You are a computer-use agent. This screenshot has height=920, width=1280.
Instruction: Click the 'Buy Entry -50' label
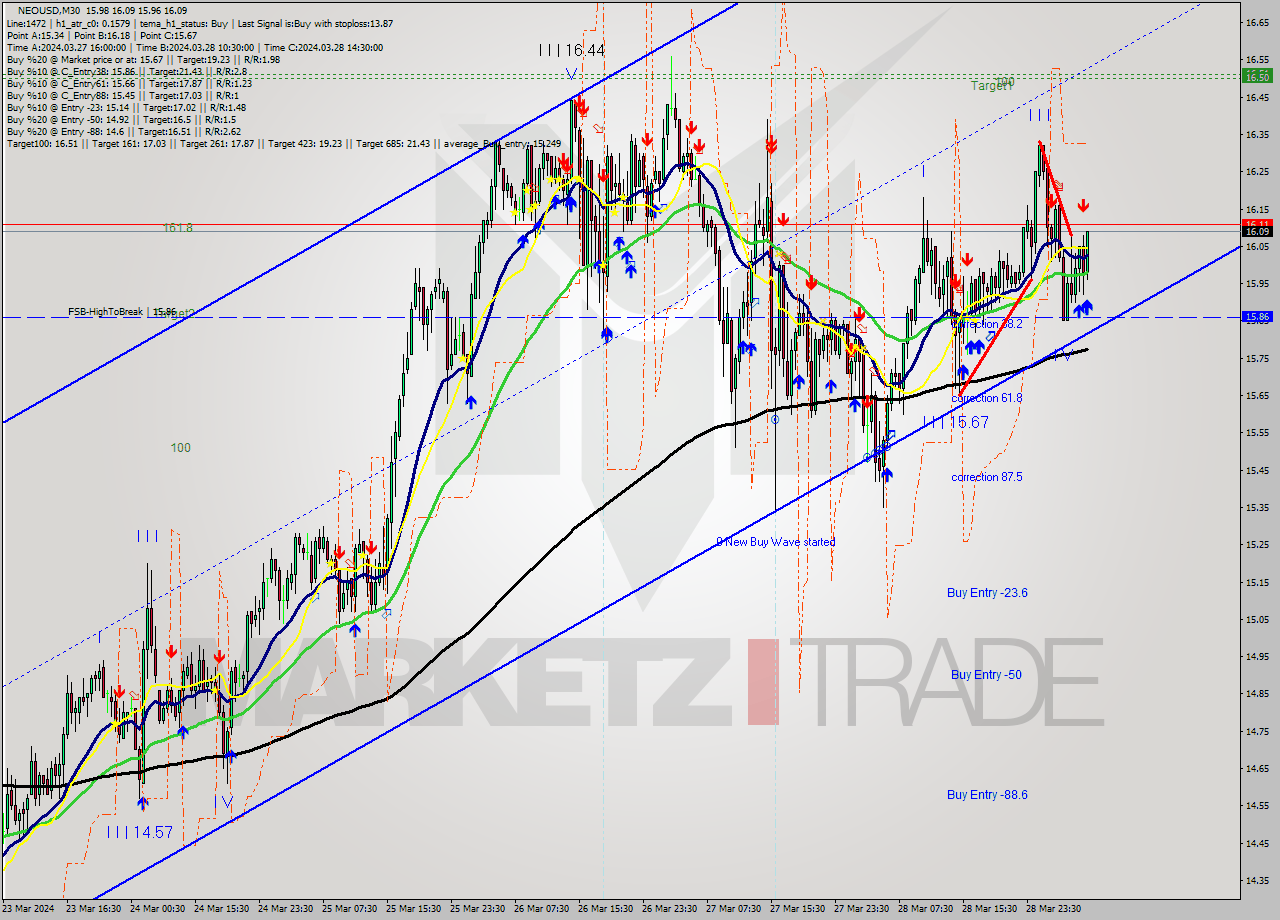(x=986, y=675)
